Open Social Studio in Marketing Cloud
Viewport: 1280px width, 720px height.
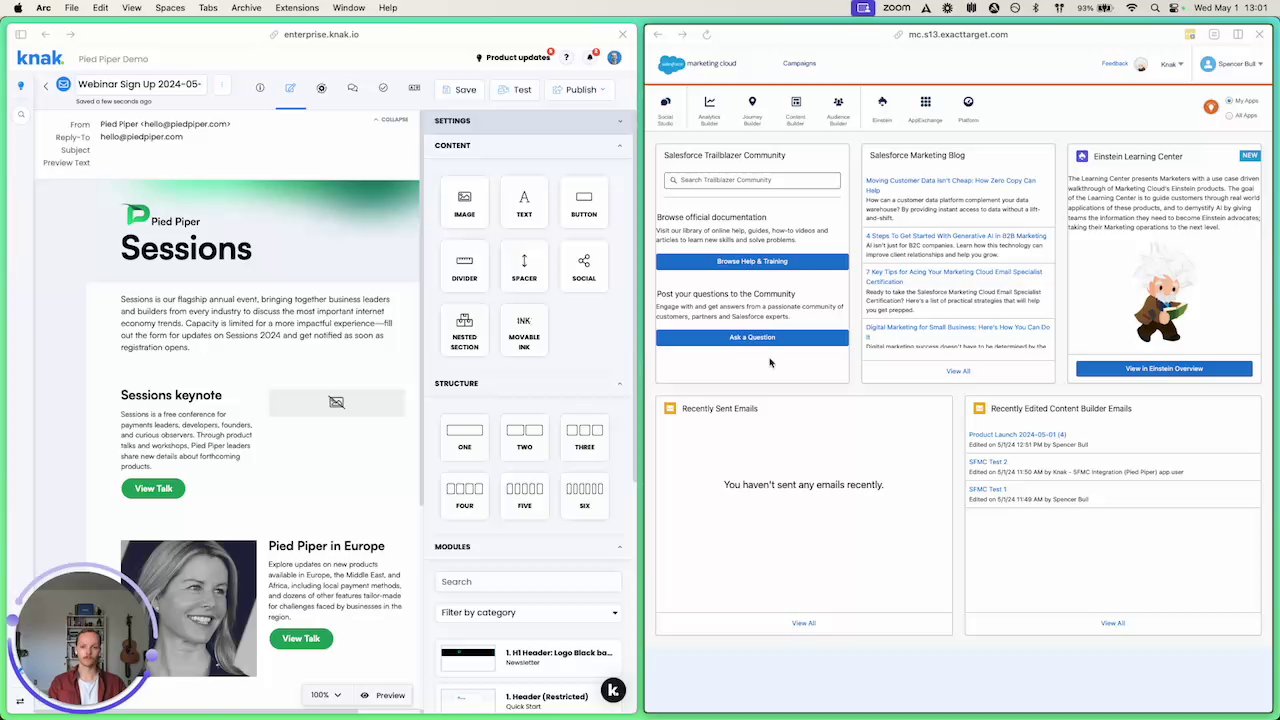665,110
